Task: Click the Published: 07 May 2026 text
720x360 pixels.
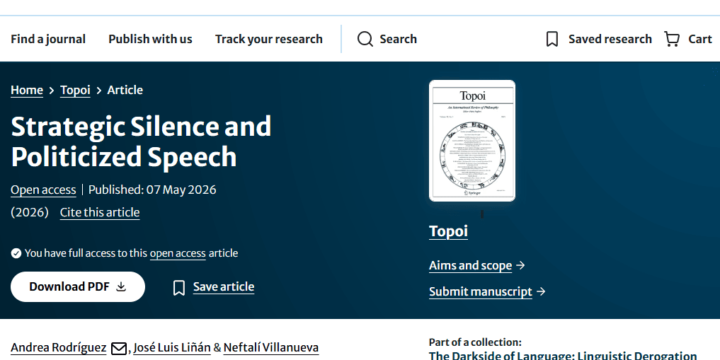Action: (152, 190)
